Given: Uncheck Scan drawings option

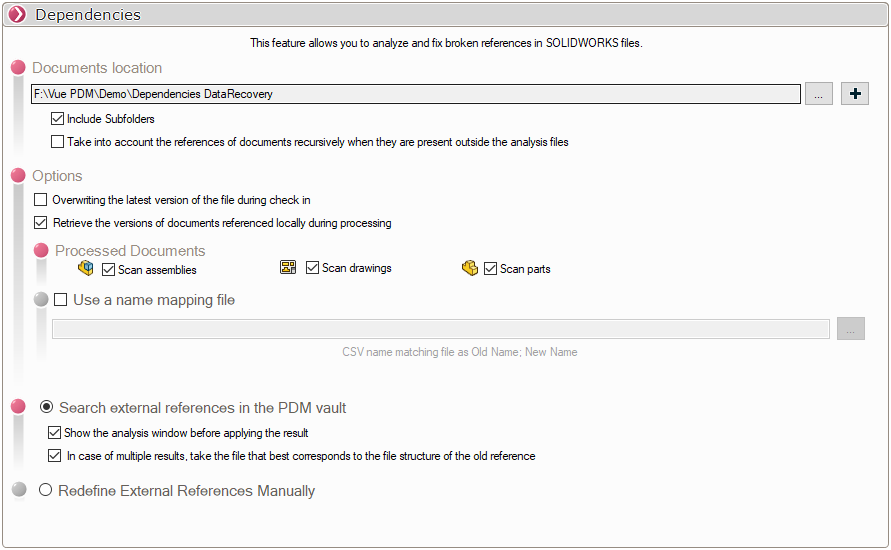Looking at the screenshot, I should point(313,268).
